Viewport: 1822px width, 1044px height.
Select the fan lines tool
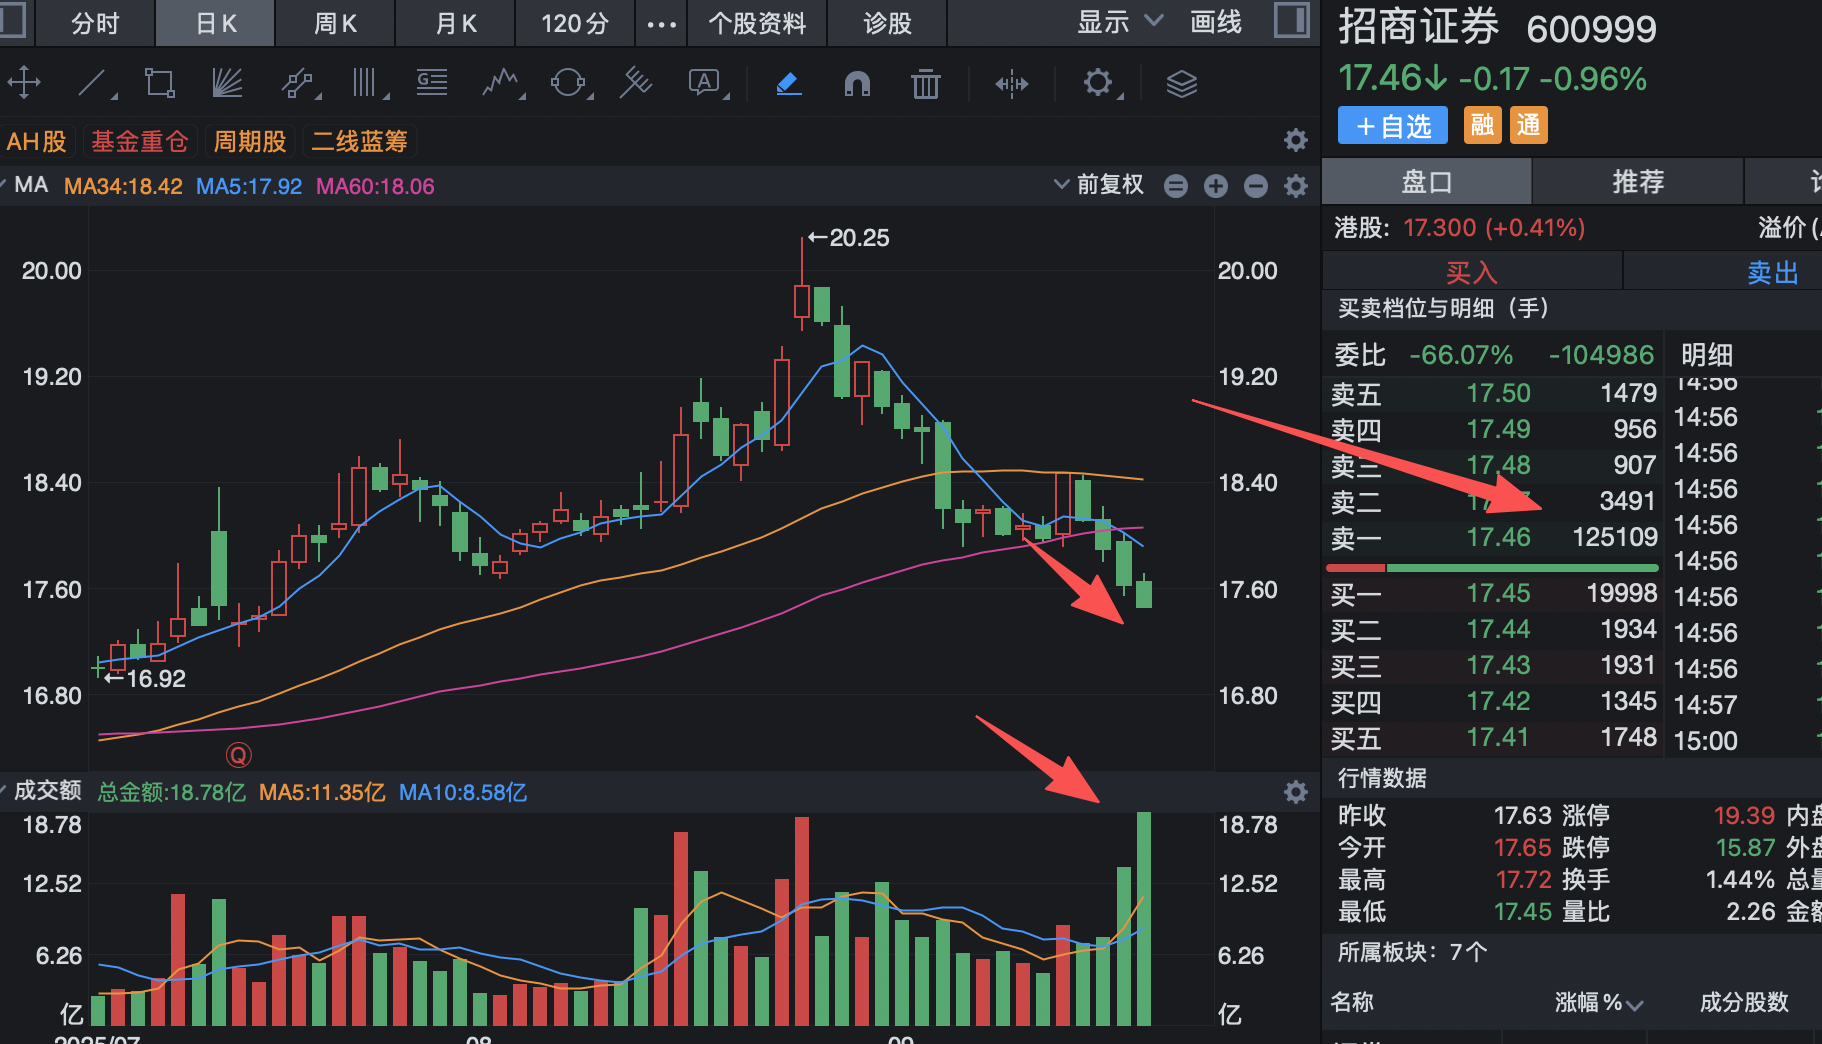(228, 83)
